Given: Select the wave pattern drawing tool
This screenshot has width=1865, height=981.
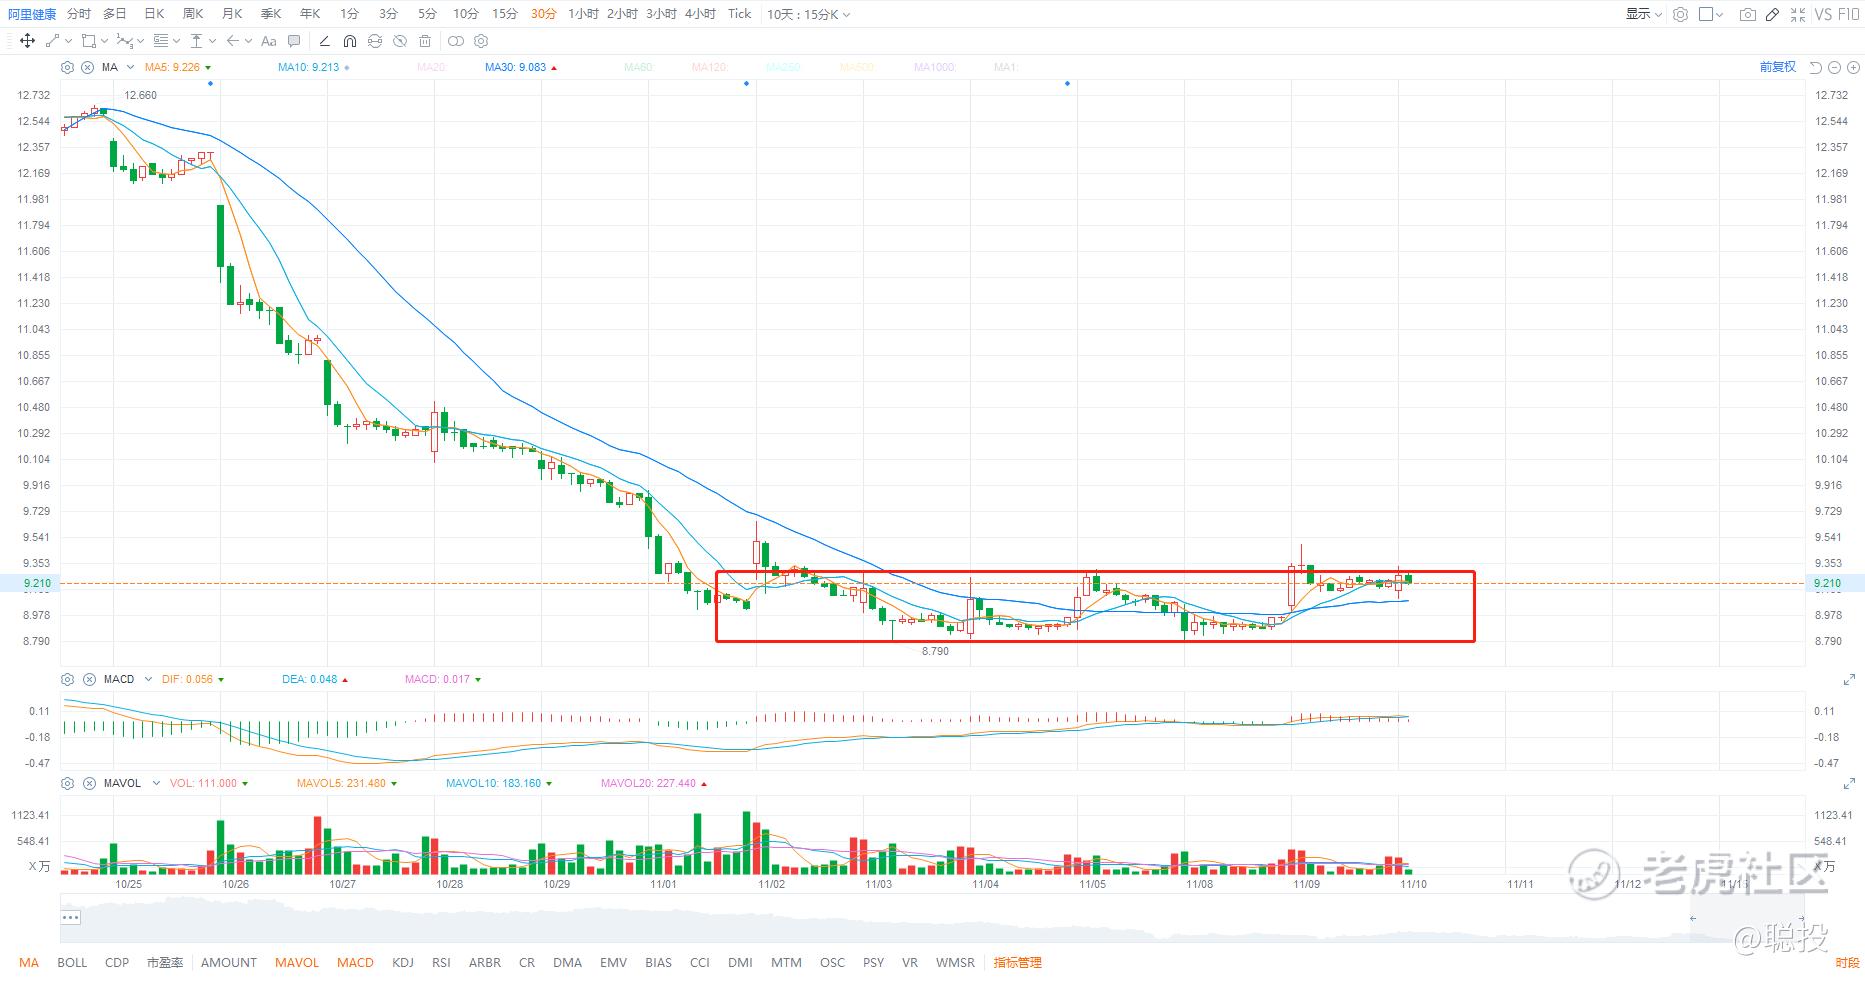Looking at the screenshot, I should coord(124,41).
